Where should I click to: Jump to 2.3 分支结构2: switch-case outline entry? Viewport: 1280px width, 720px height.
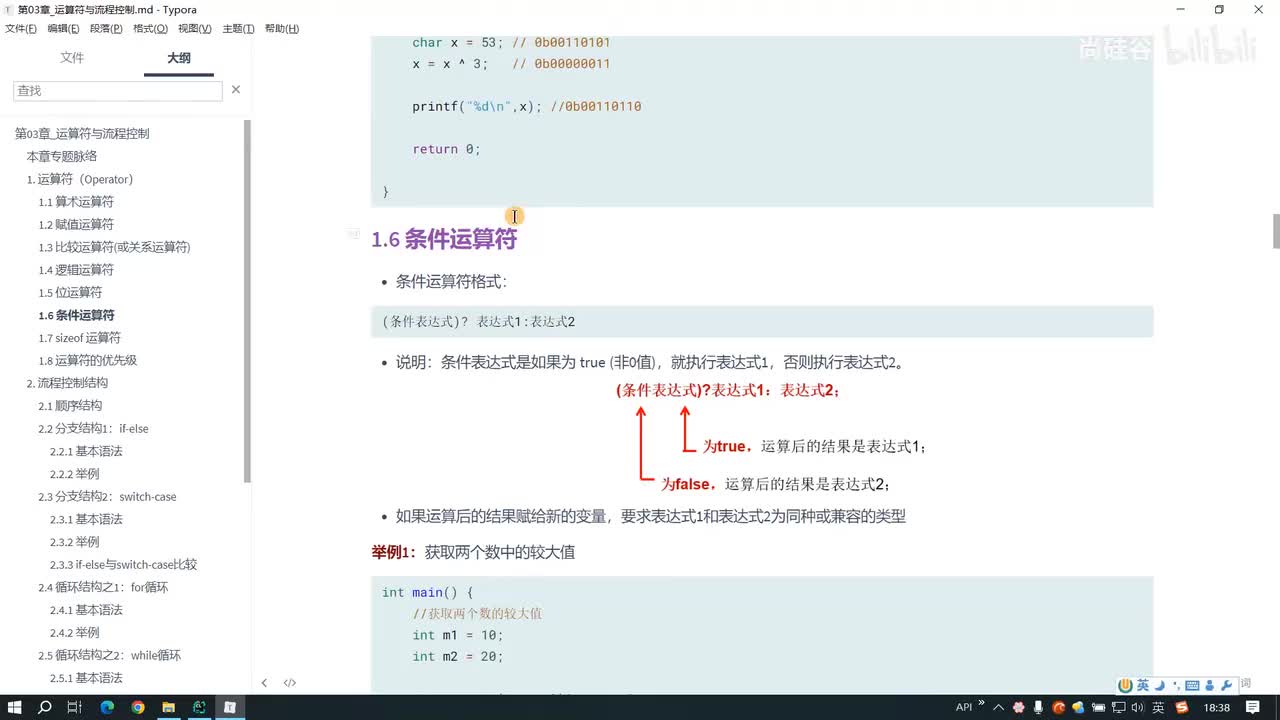[107, 497]
